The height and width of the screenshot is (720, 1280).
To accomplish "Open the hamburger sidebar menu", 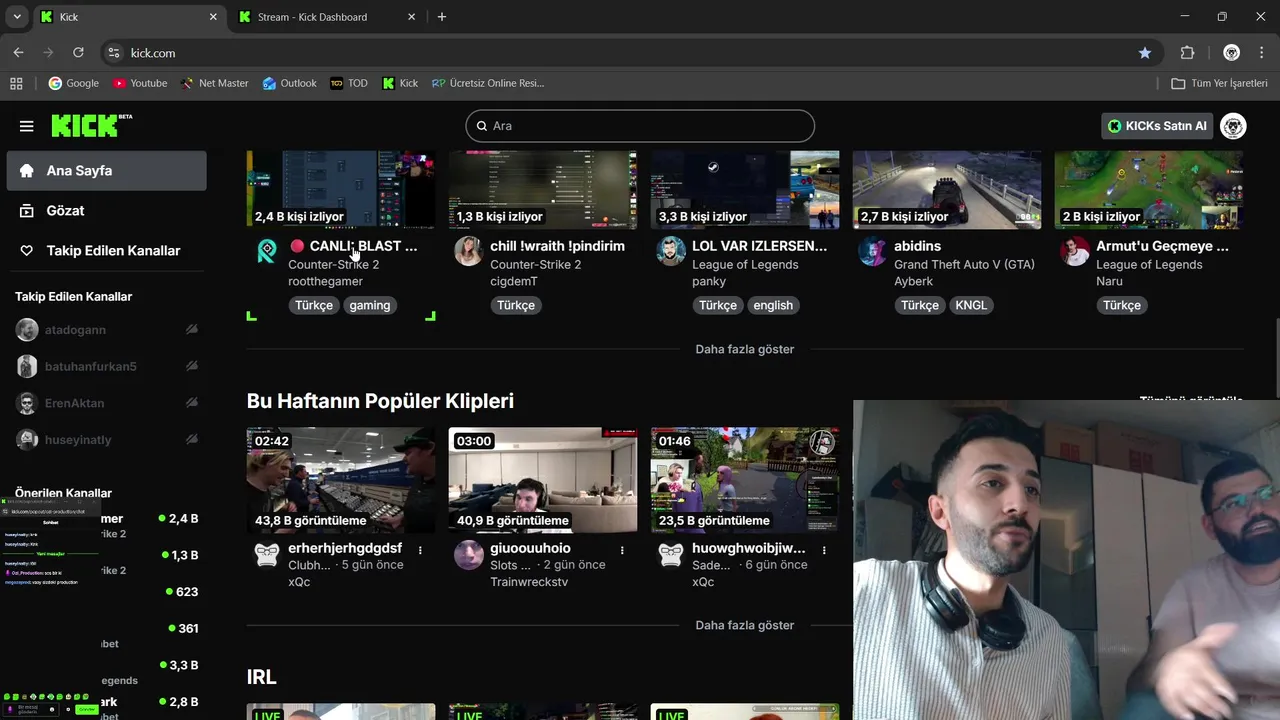I will coord(26,126).
